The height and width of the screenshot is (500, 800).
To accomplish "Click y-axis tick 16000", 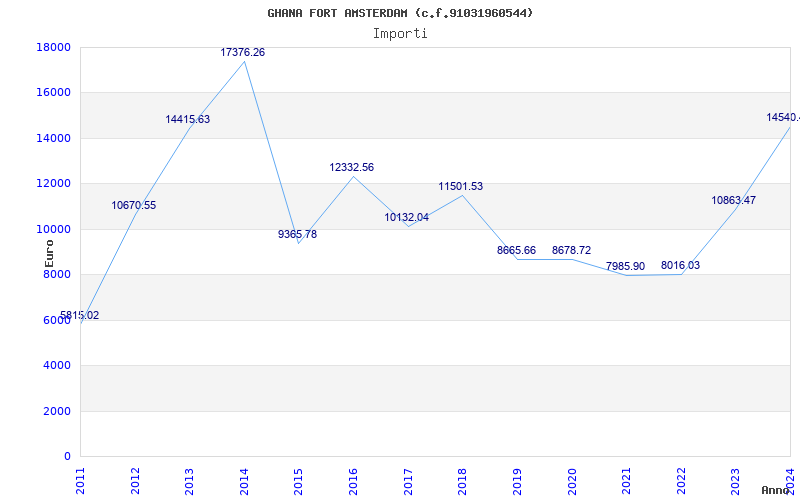I will [54, 93].
